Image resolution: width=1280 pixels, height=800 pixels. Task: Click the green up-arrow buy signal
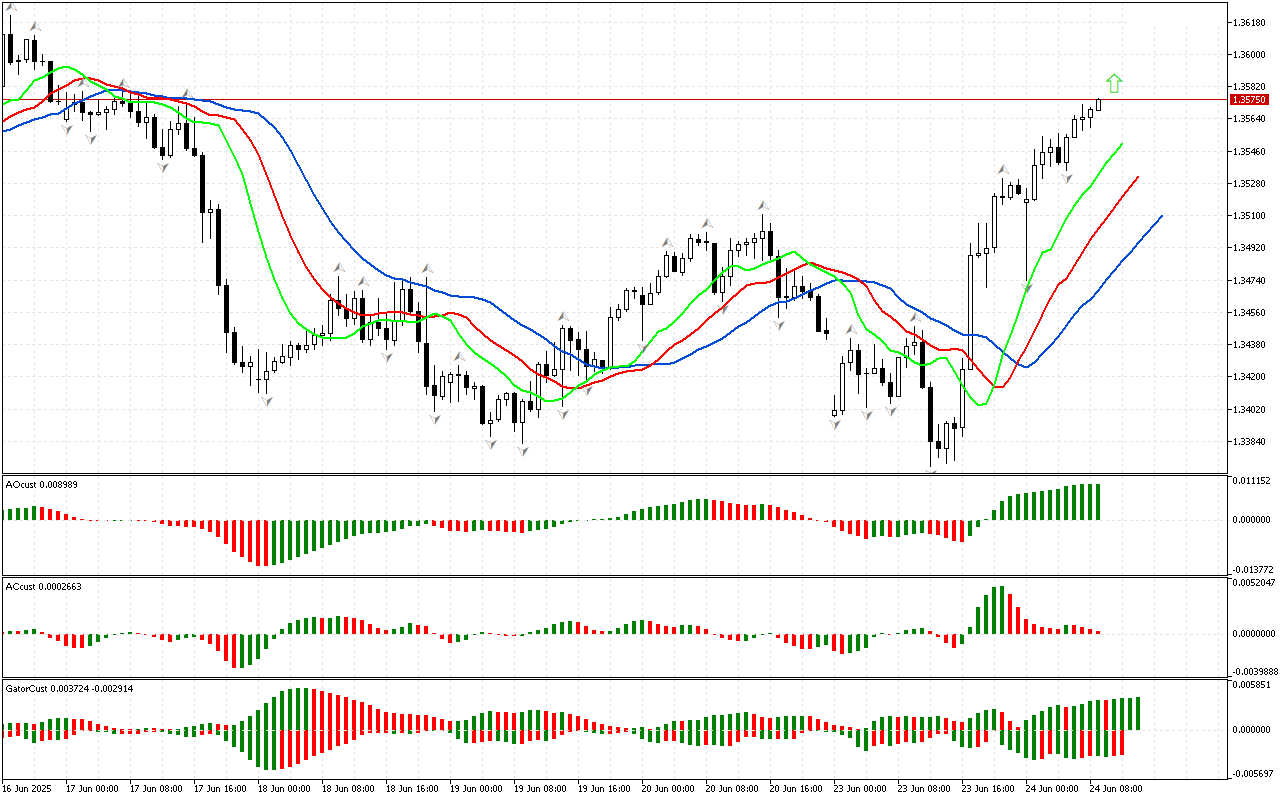(1114, 84)
